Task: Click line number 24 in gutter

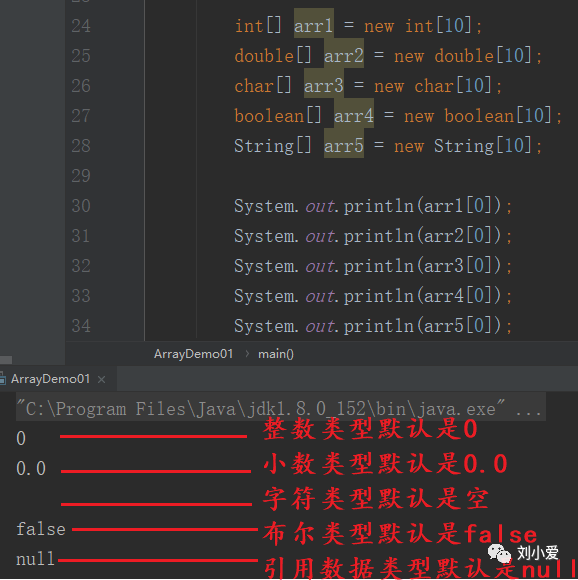Action: tap(81, 26)
